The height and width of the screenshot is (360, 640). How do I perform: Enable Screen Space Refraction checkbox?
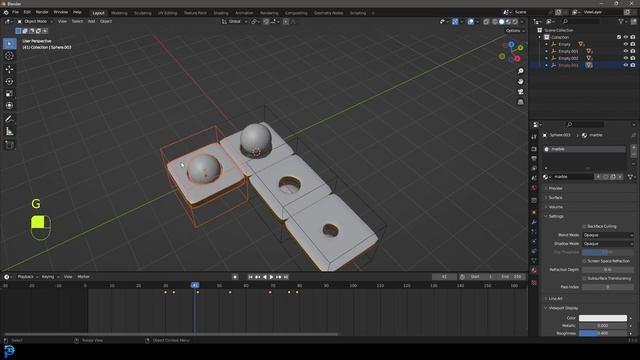tap(584, 261)
